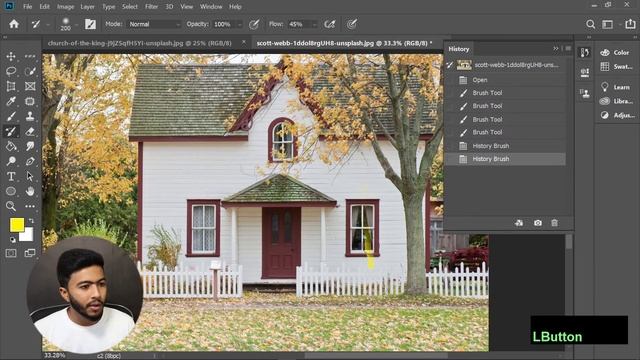
Task: Select the Lasso tool
Action: click(11, 71)
